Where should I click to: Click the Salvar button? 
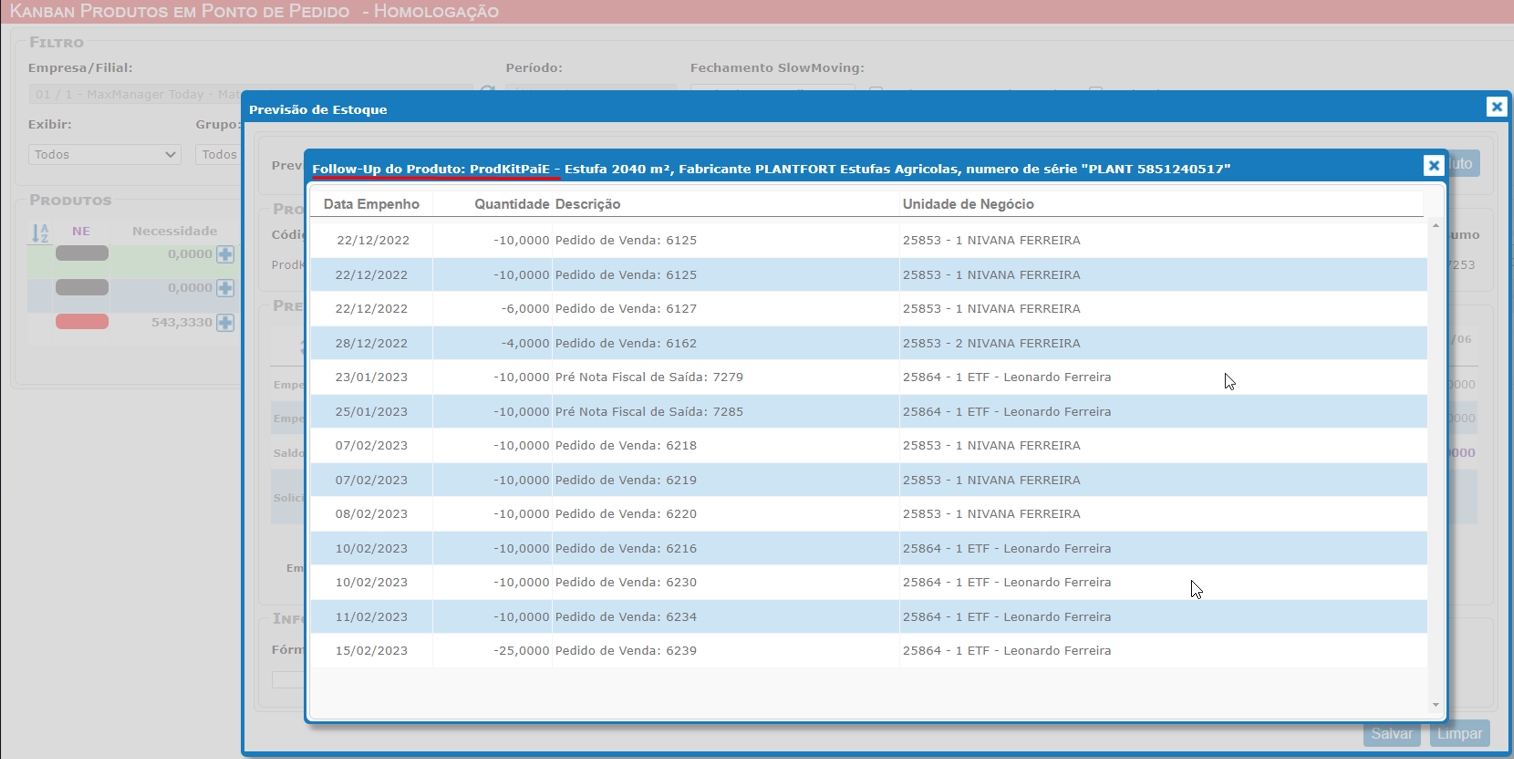click(1391, 733)
